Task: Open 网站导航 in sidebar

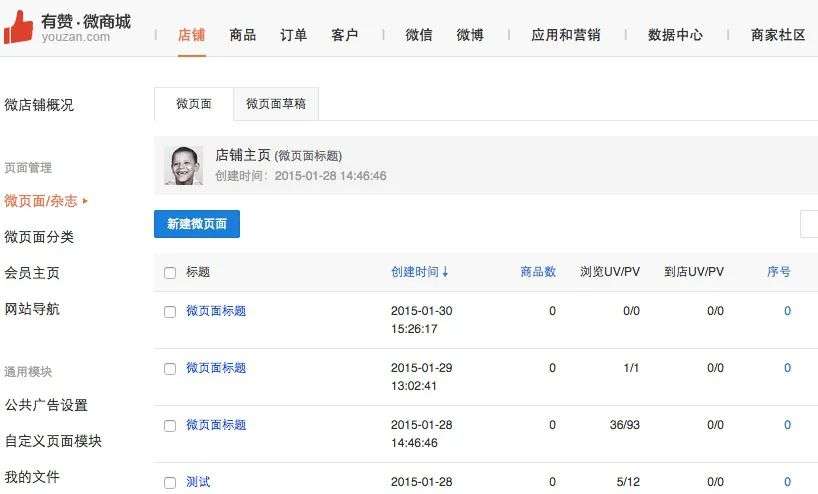Action: pyautogui.click(x=32, y=309)
